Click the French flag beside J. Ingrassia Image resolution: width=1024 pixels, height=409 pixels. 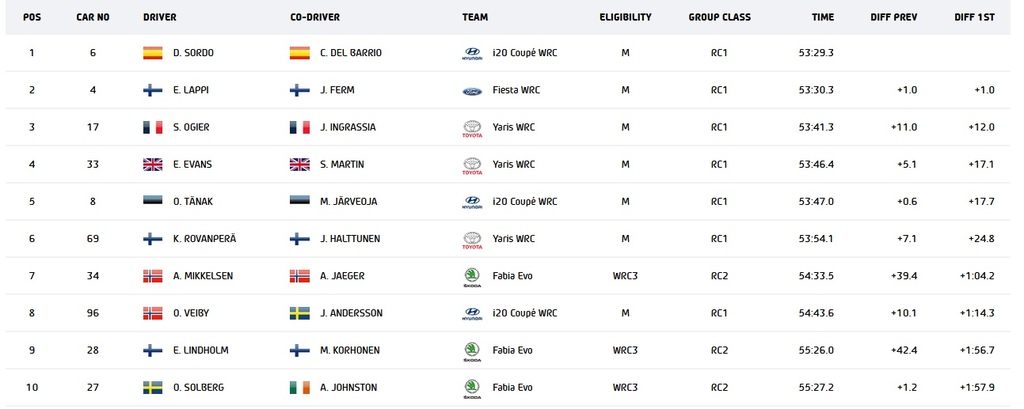300,127
